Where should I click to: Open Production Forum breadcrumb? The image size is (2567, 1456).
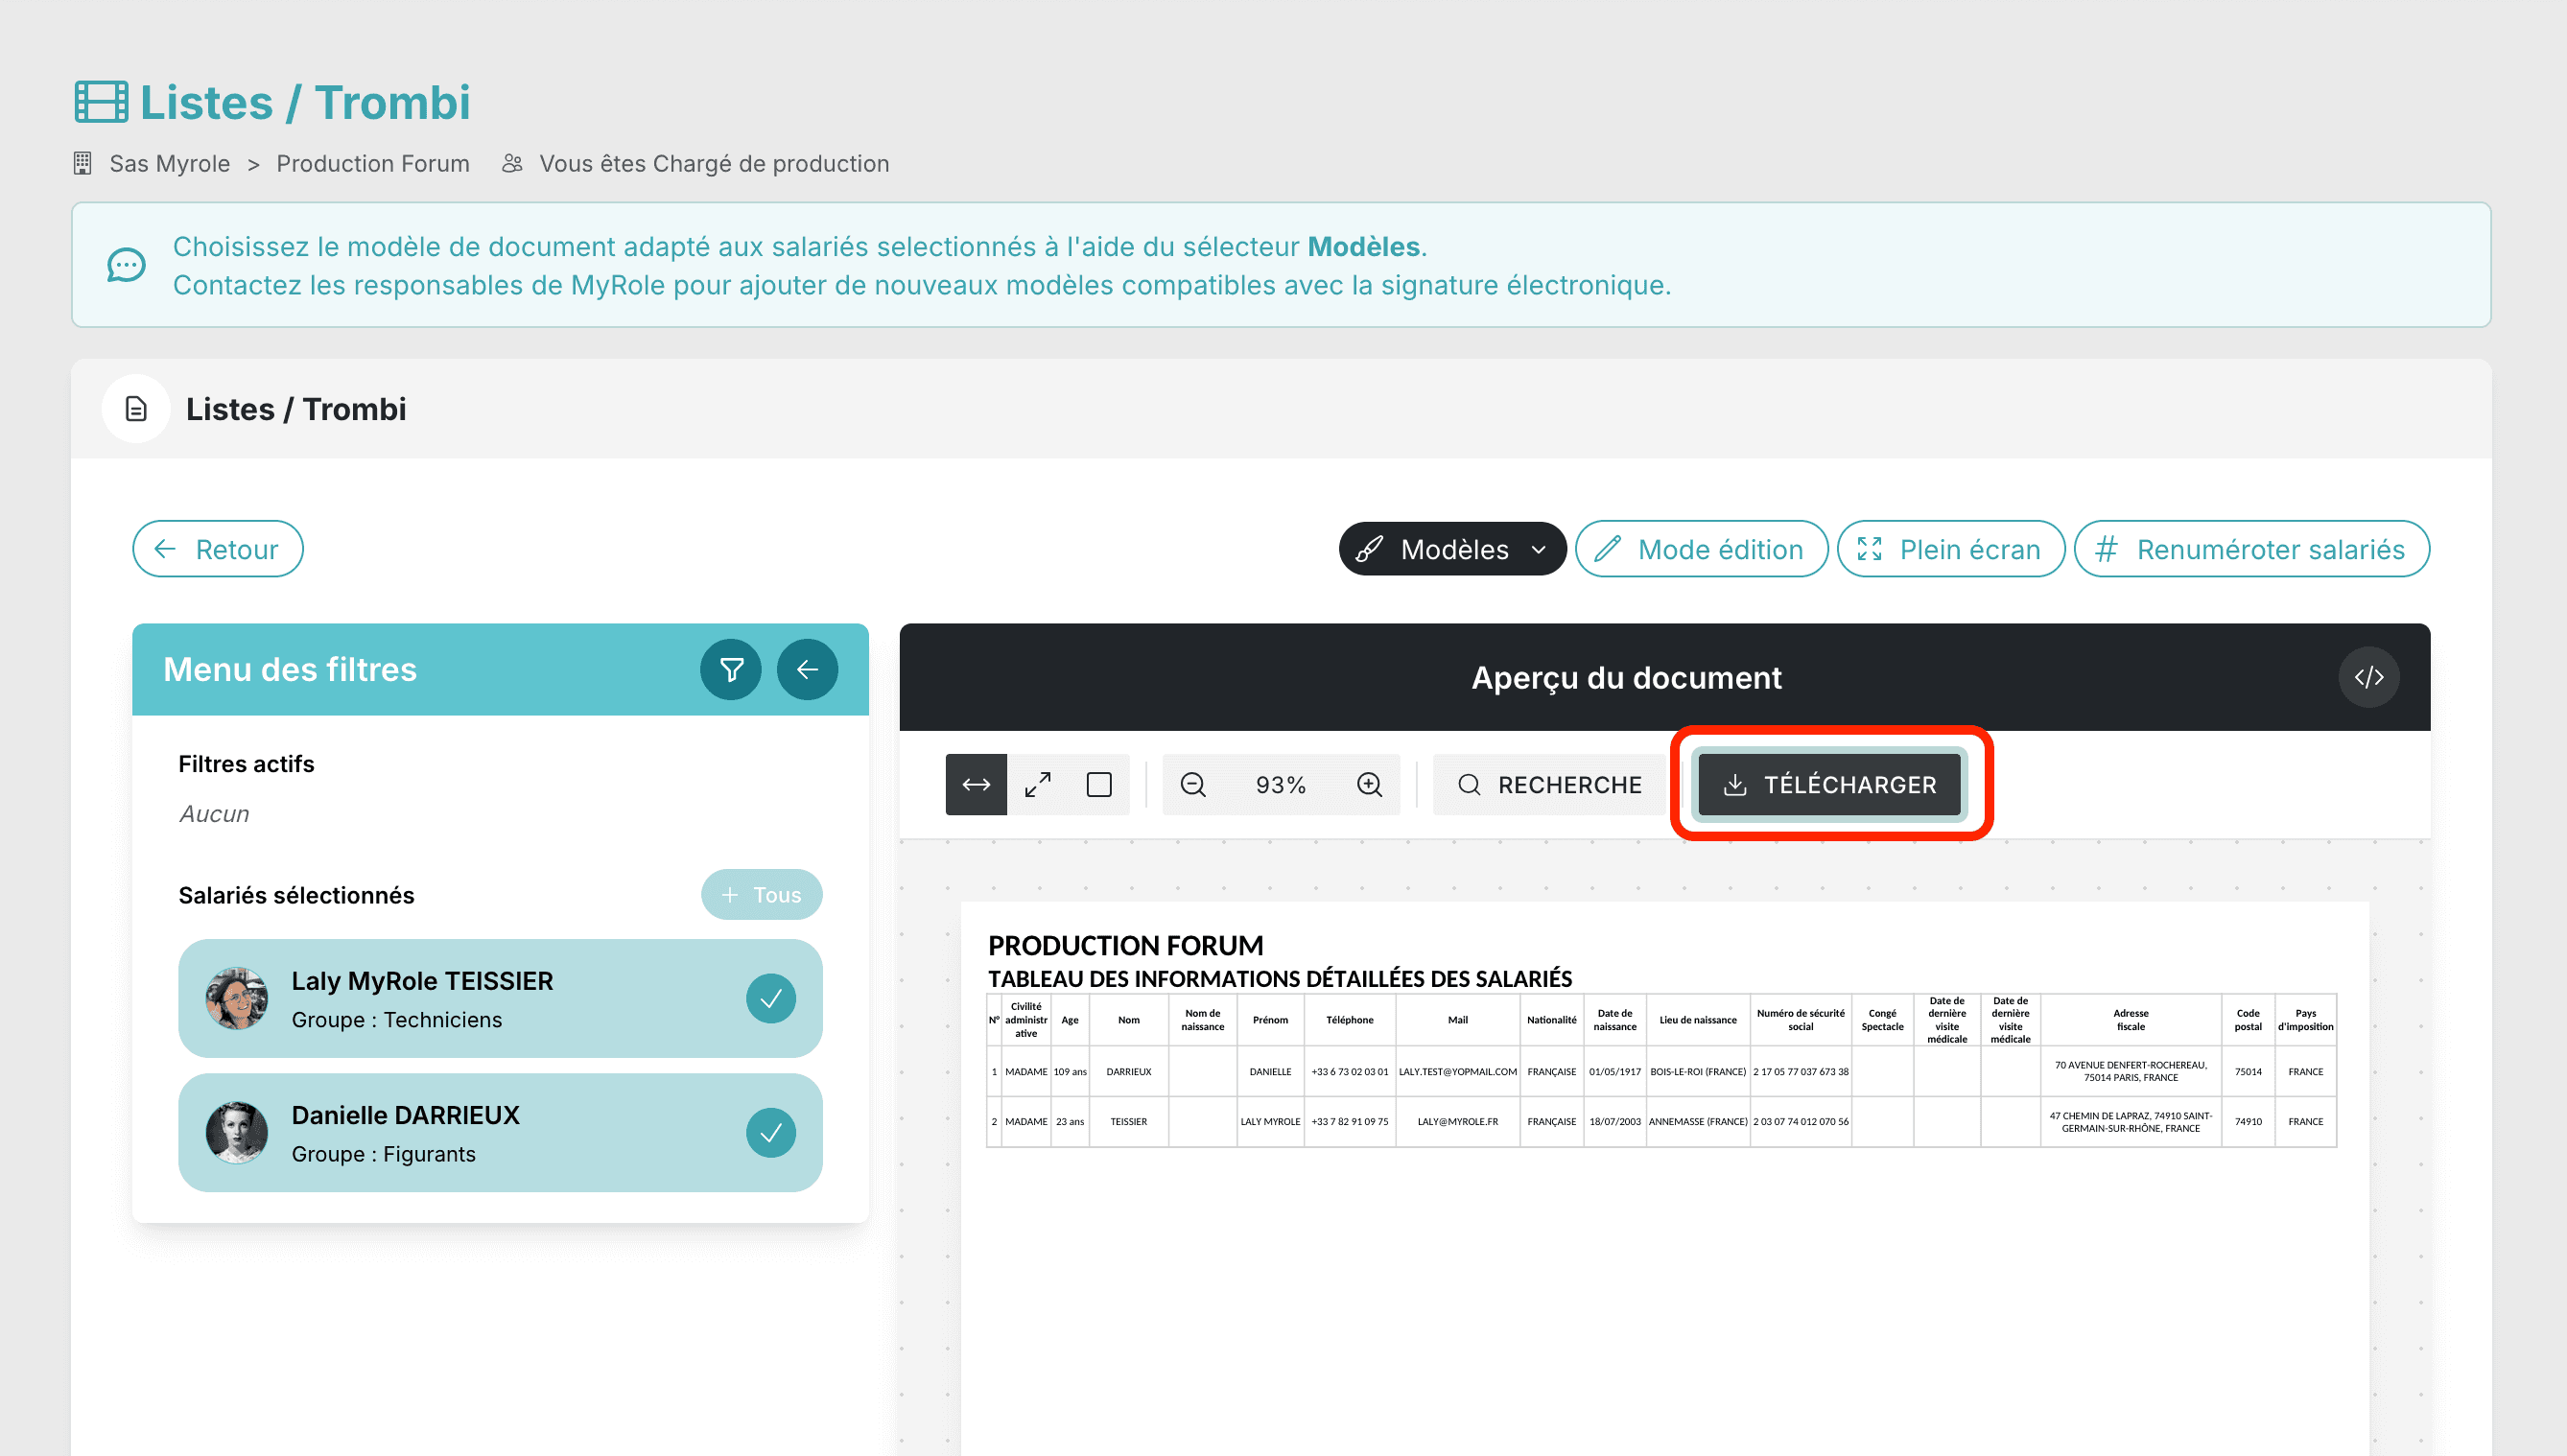pyautogui.click(x=372, y=163)
